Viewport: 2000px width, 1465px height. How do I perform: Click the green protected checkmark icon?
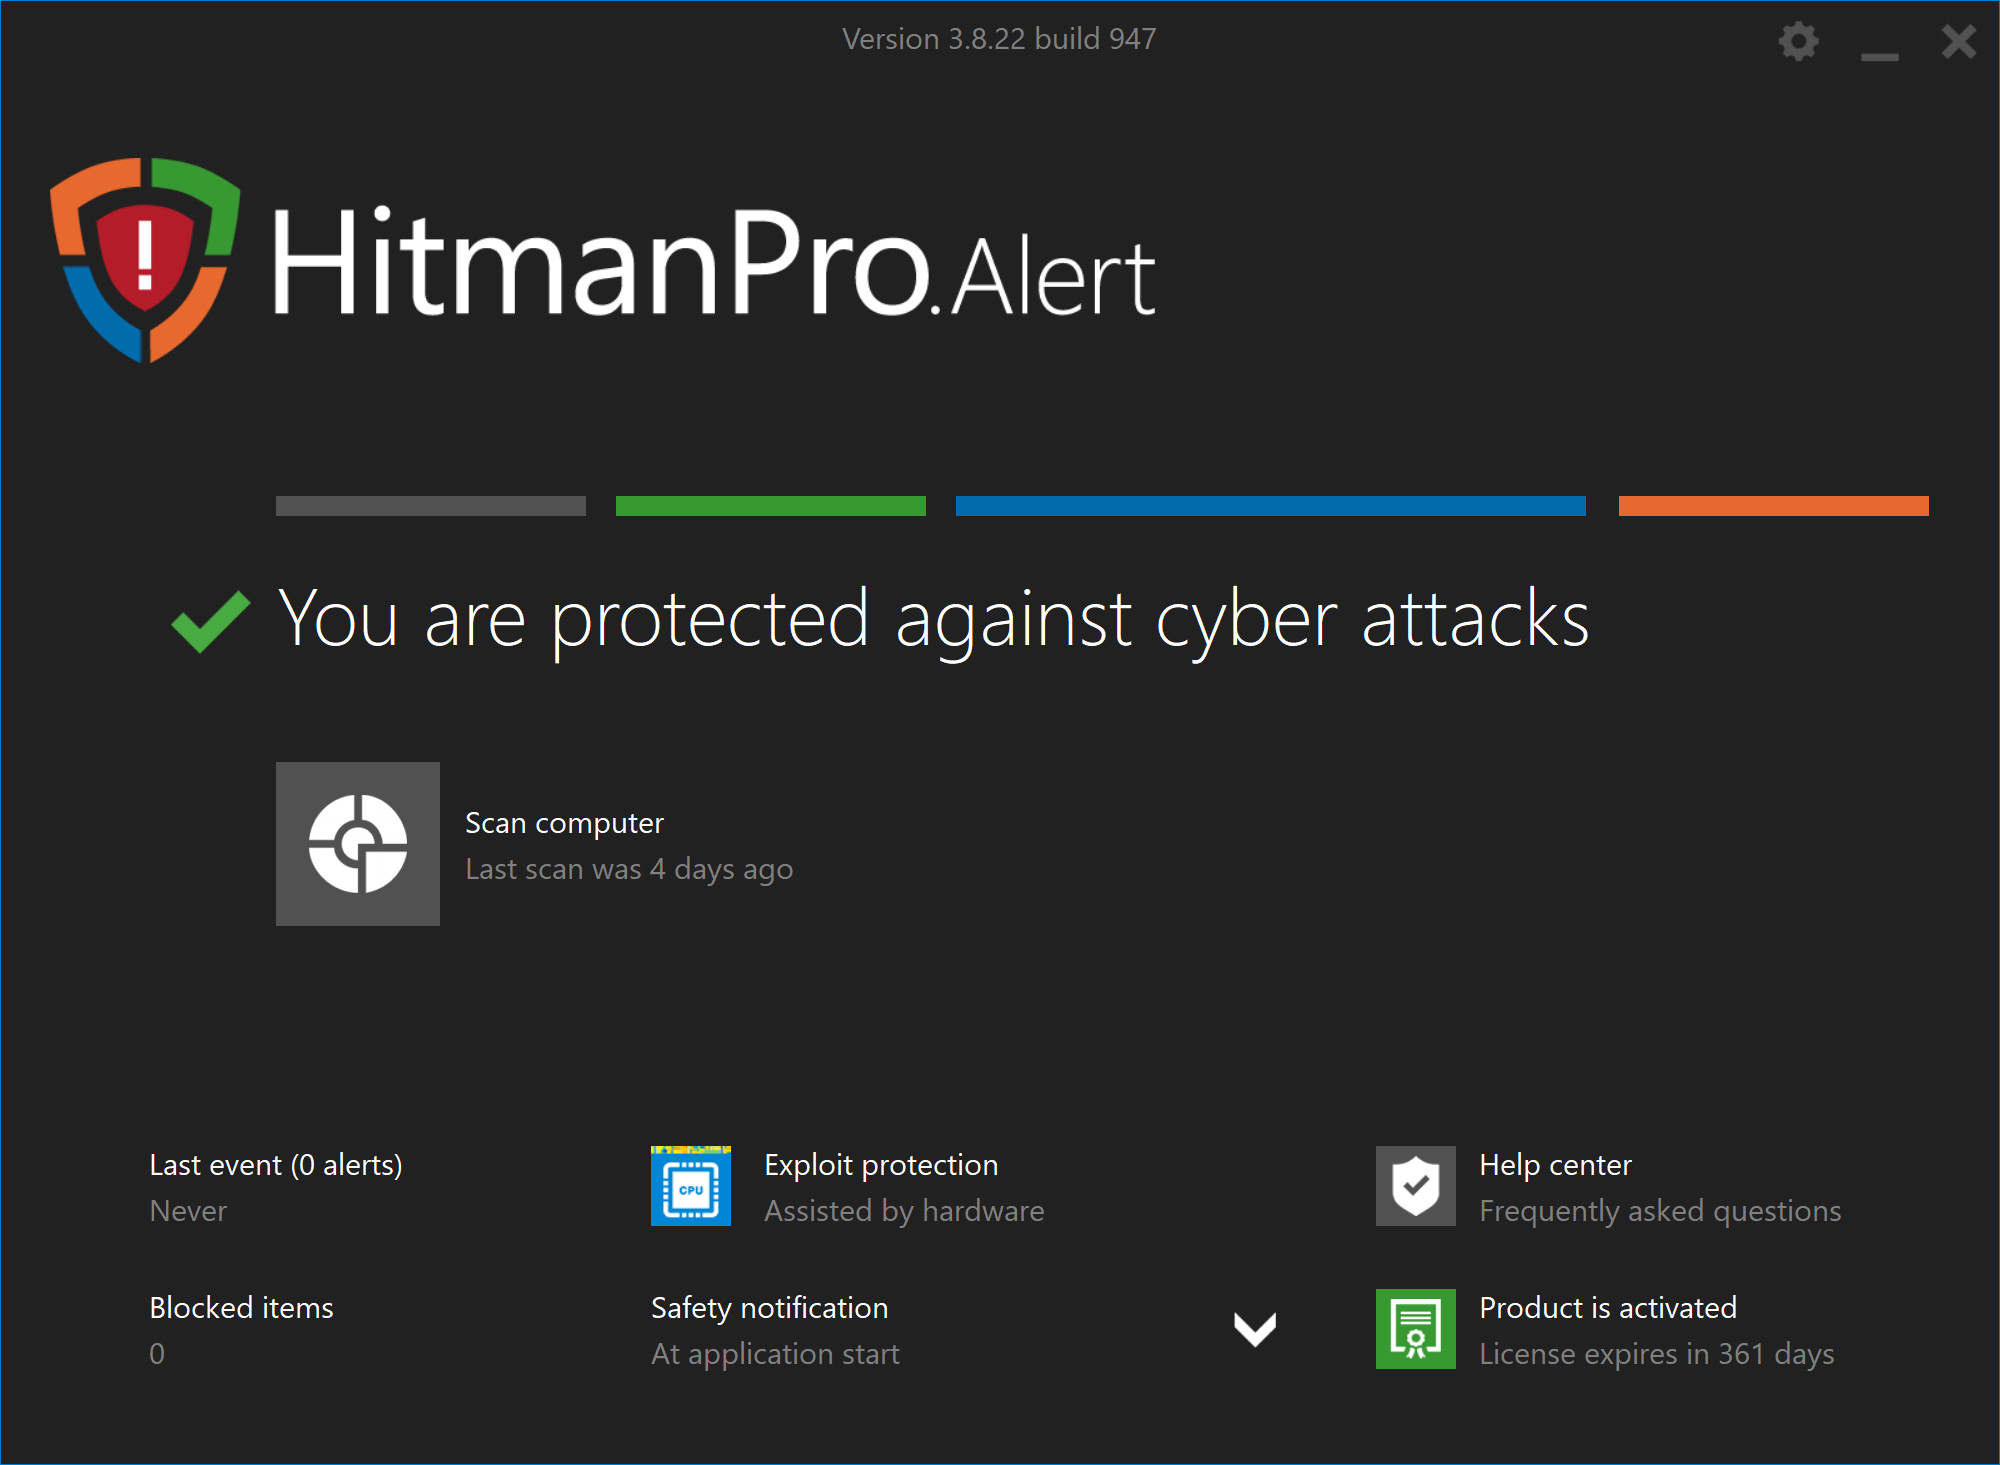click(210, 621)
